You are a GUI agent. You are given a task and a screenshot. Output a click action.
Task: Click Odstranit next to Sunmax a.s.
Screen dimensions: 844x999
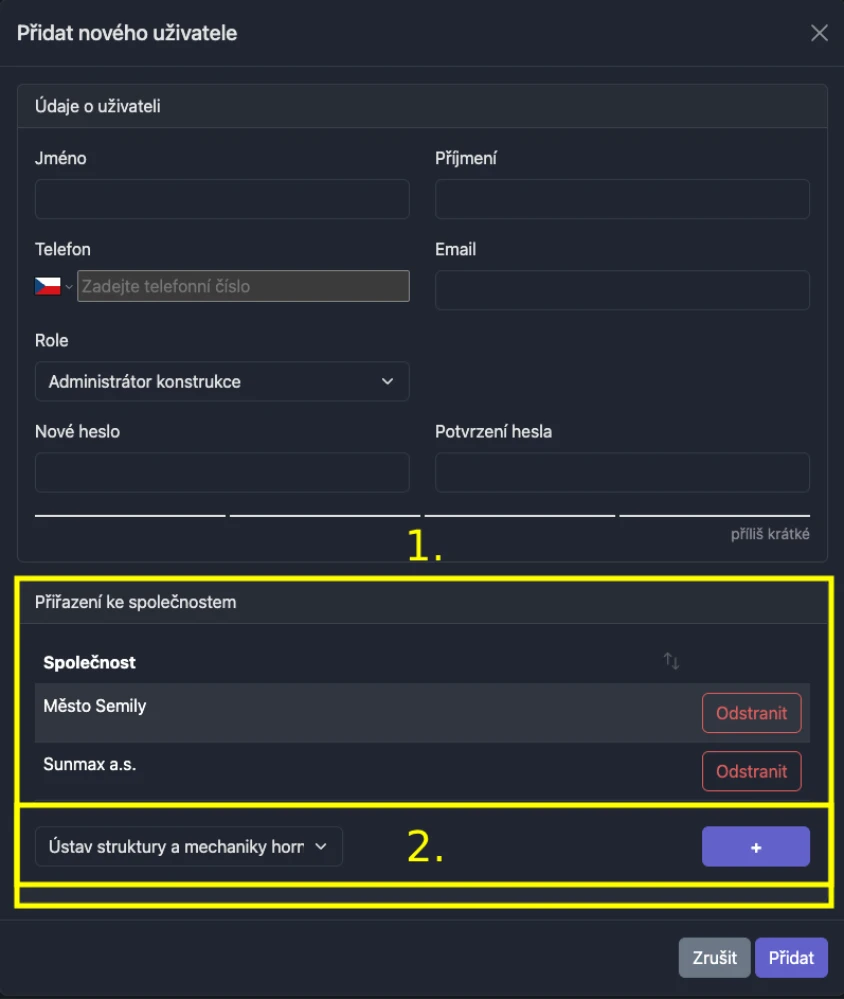click(x=751, y=771)
